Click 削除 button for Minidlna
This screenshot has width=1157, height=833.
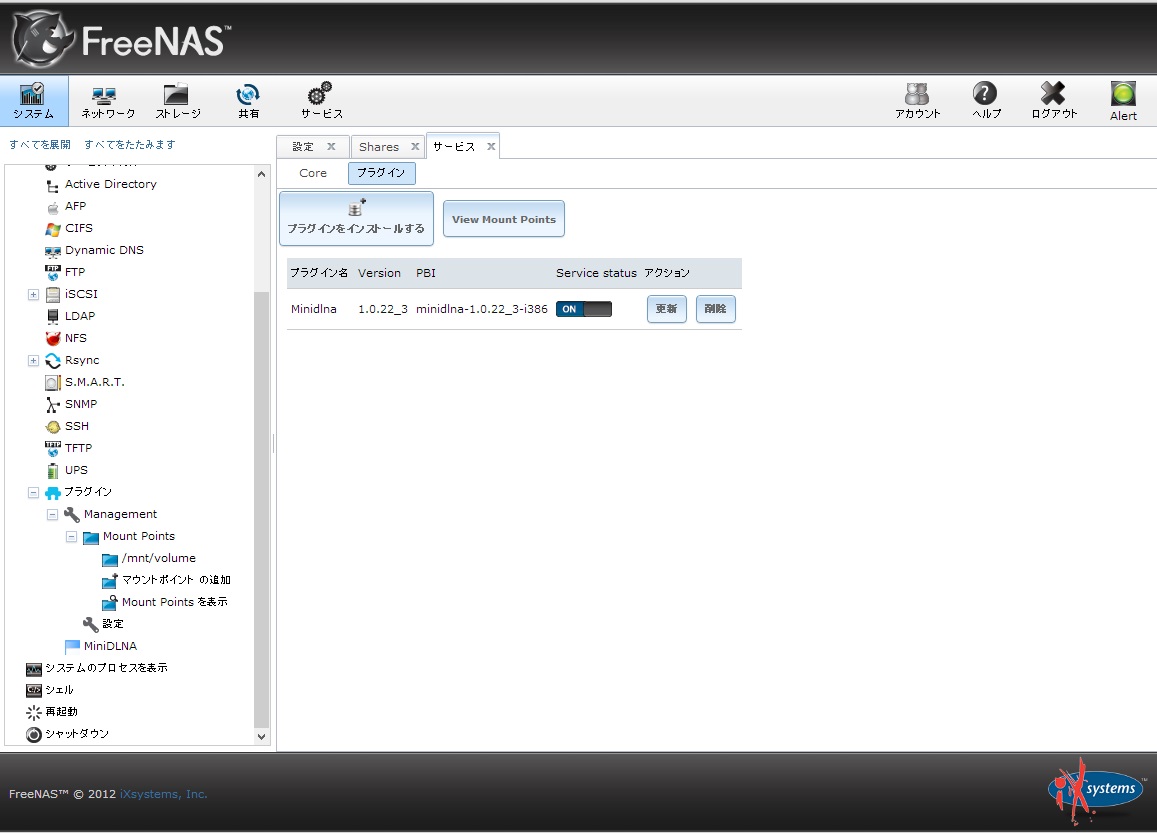pos(716,309)
